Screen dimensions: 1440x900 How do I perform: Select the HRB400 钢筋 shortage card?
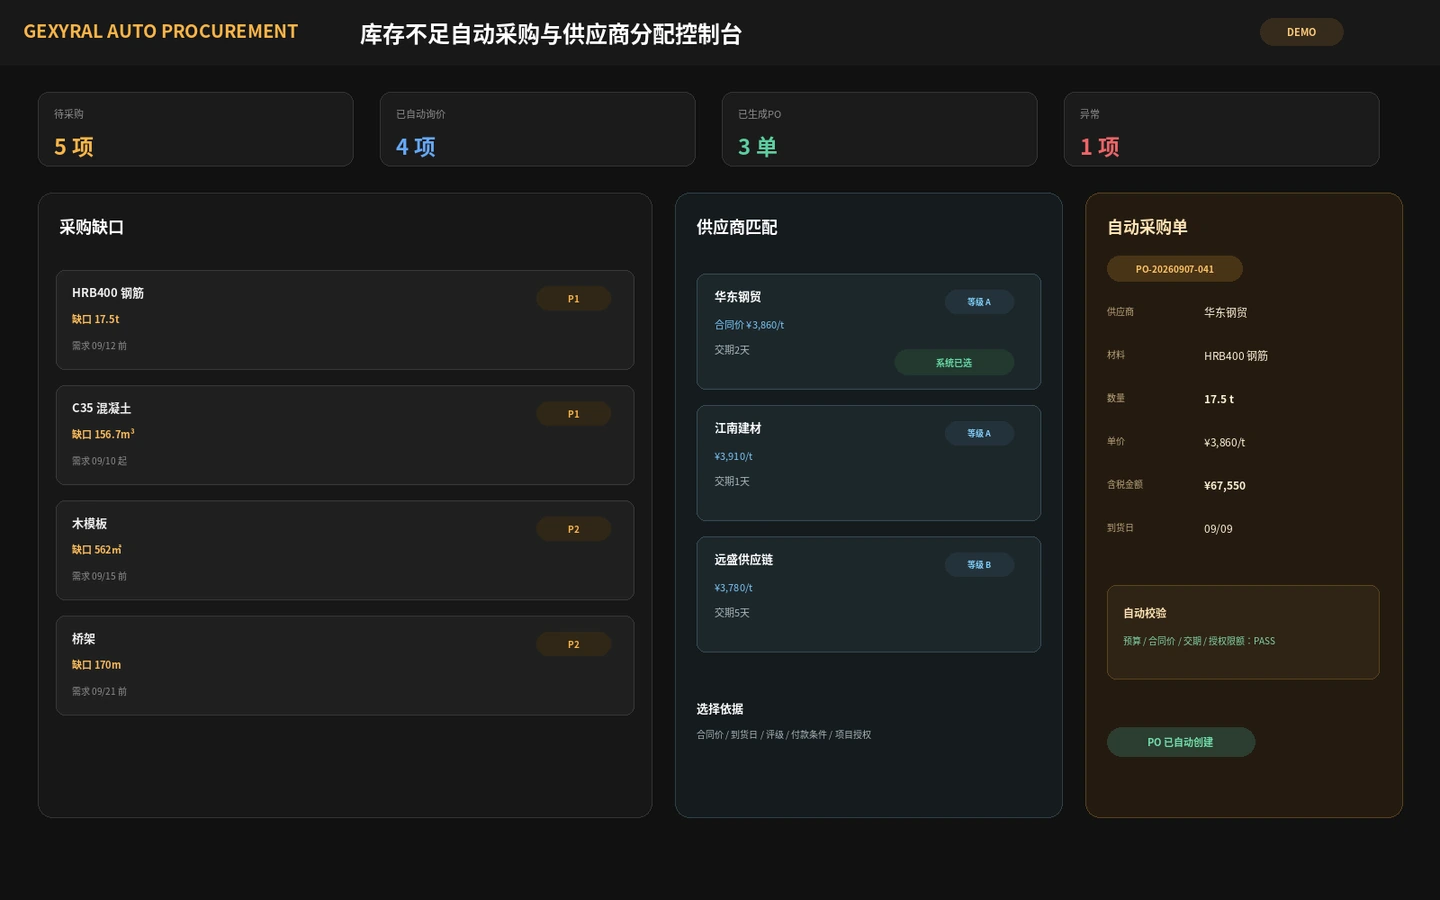(345, 320)
